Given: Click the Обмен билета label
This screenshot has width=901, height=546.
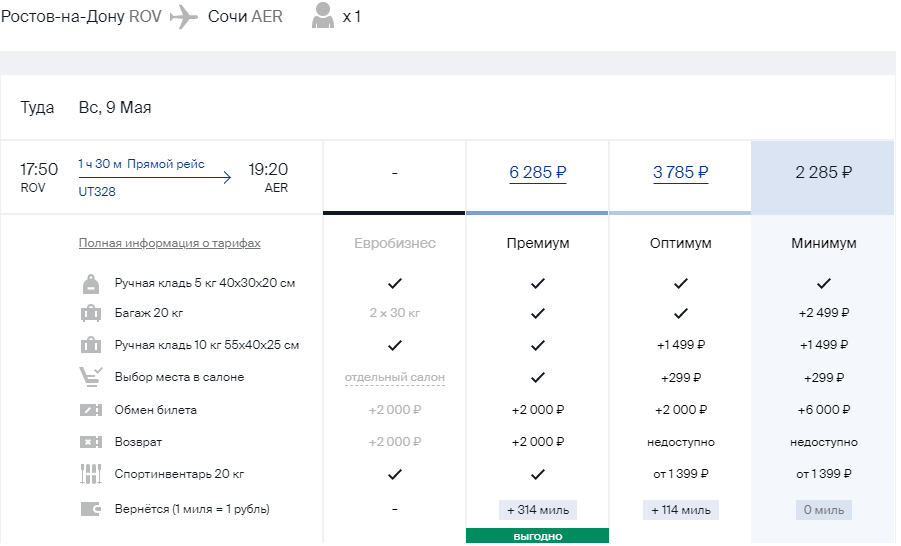Looking at the screenshot, I should click(156, 410).
